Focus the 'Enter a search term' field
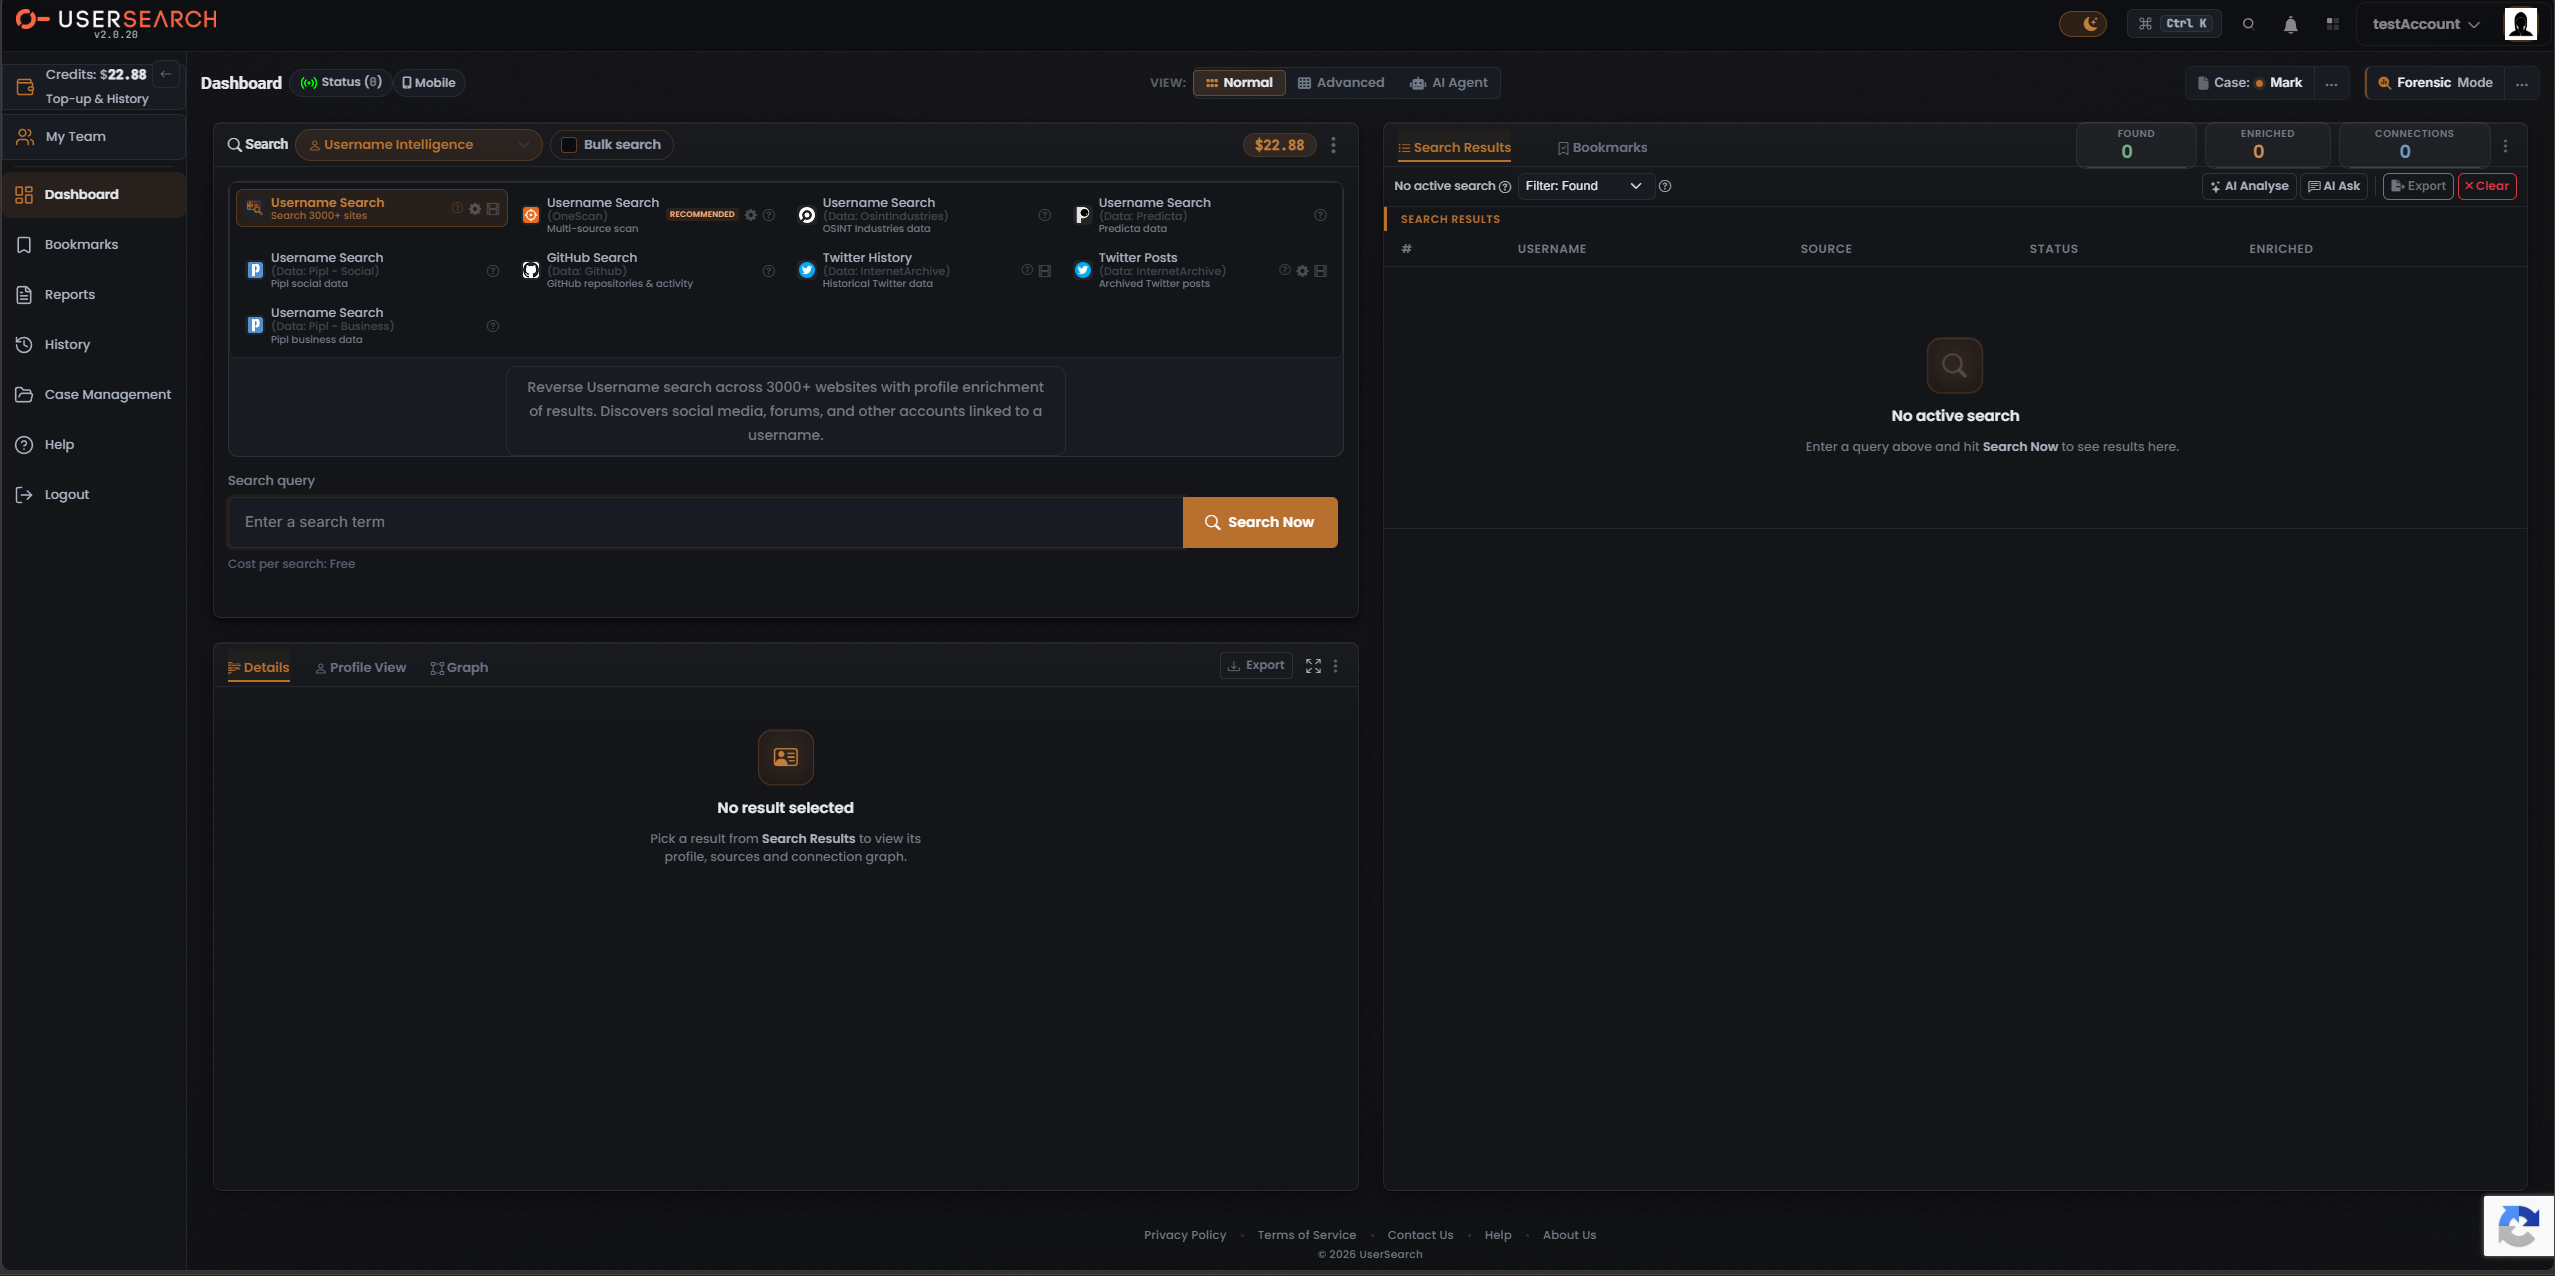 [705, 522]
